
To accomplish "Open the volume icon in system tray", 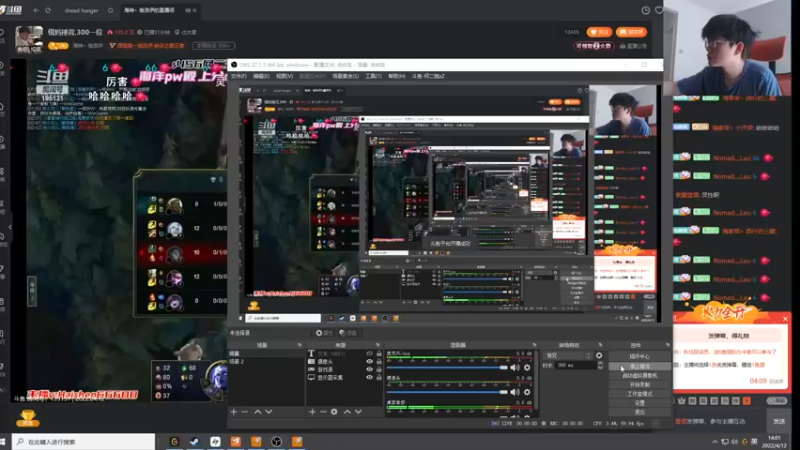I will 734,442.
